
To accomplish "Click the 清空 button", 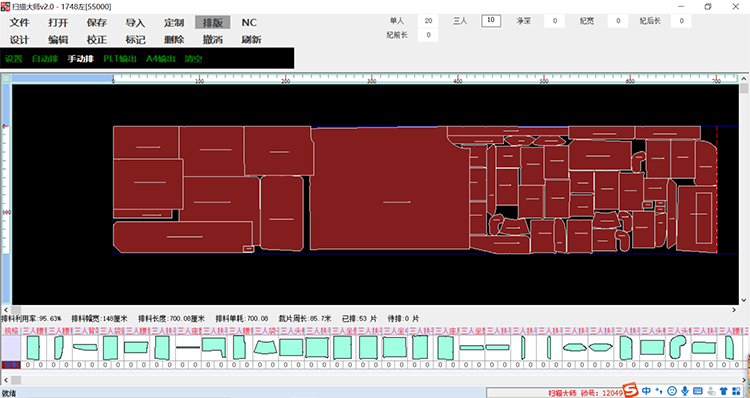I will 194,59.
